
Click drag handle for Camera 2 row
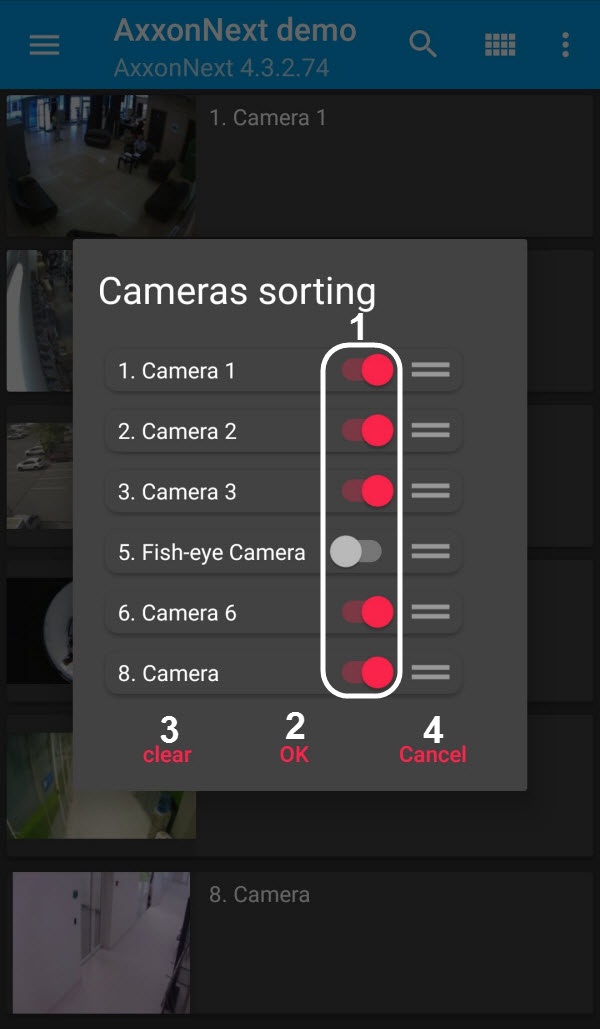click(x=431, y=431)
